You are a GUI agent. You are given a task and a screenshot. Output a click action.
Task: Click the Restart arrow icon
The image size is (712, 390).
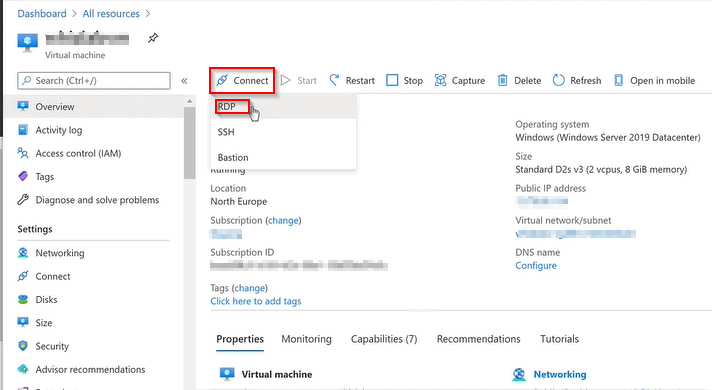[334, 80]
